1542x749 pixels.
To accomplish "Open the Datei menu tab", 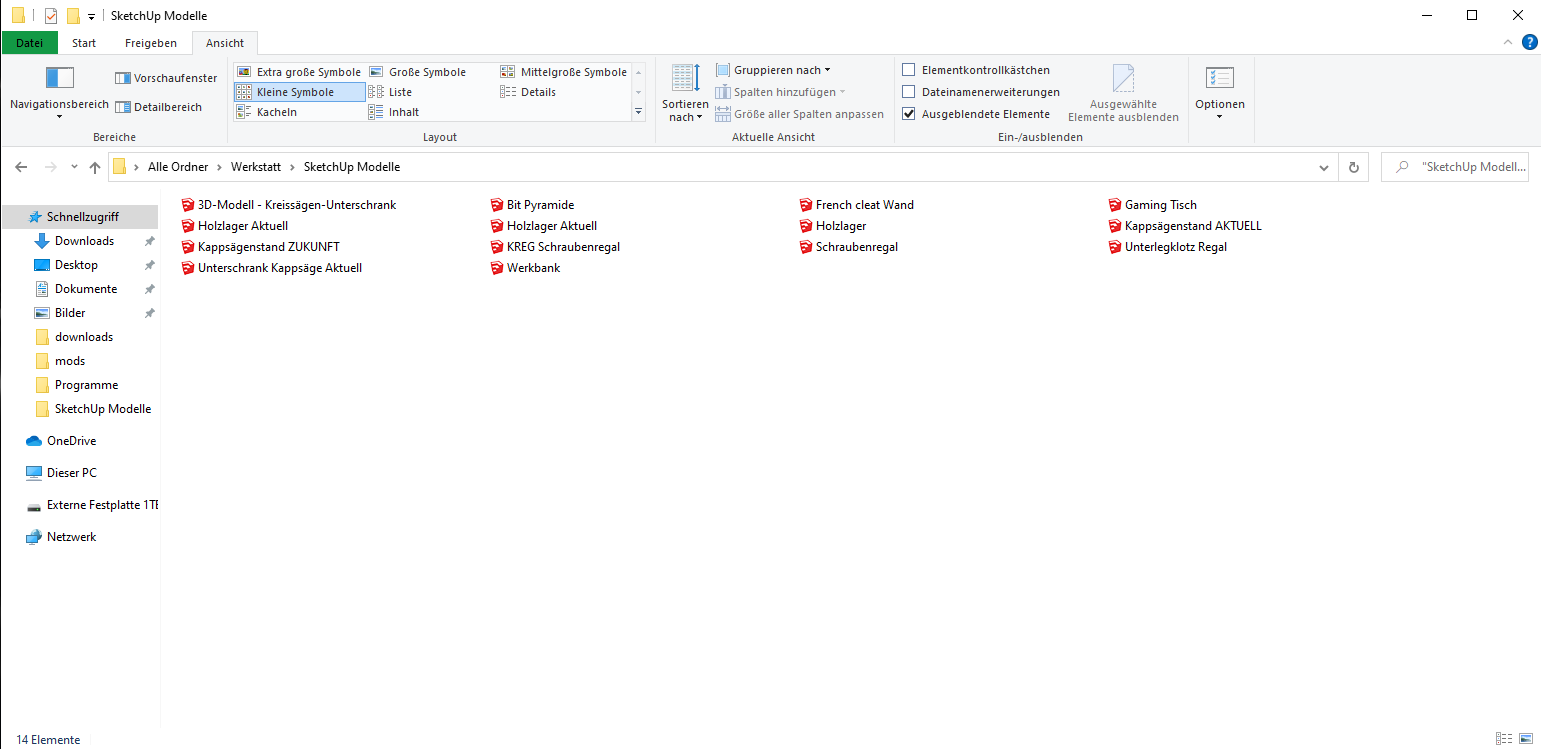I will pos(30,43).
